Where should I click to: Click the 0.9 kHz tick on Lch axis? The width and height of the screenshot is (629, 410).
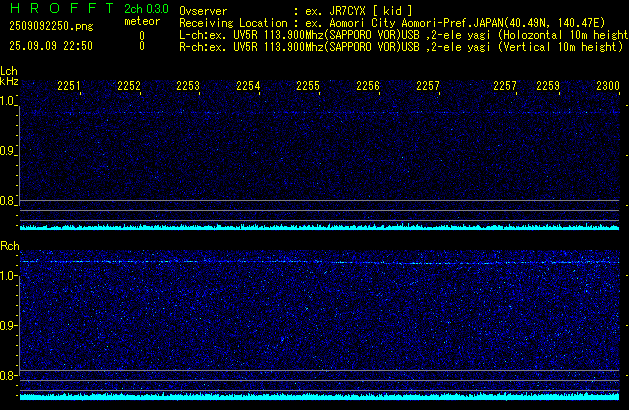[8, 151]
